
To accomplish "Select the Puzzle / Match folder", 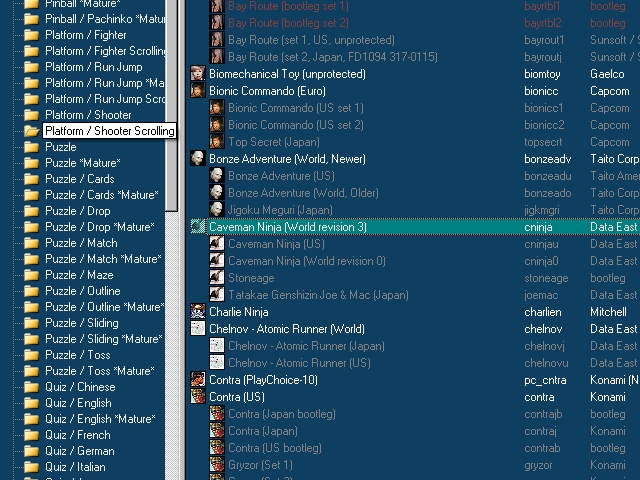I will (x=81, y=243).
